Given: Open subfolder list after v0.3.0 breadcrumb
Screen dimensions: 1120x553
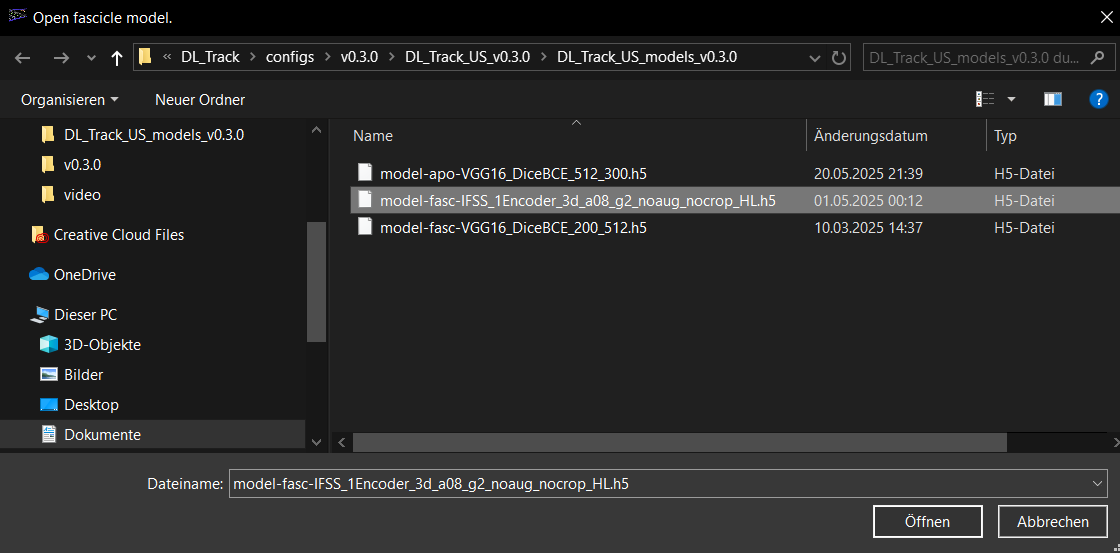Looking at the screenshot, I should point(391,58).
